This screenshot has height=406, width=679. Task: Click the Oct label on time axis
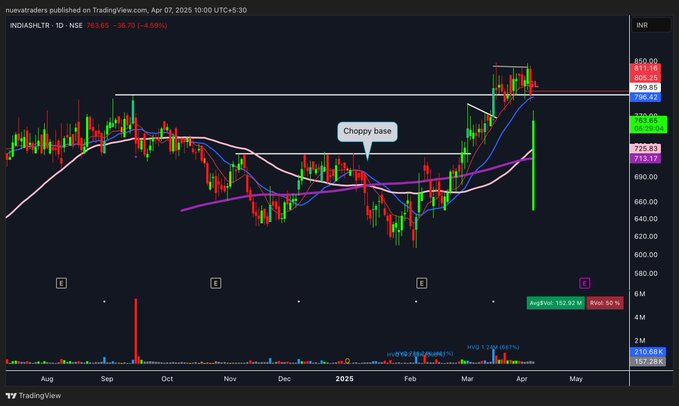[167, 379]
